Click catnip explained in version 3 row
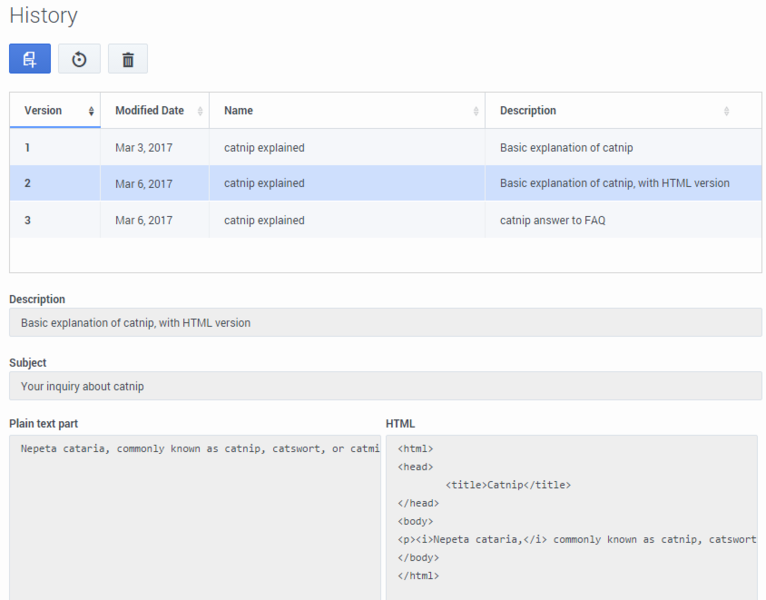This screenshot has height=600, width=766. 347,220
